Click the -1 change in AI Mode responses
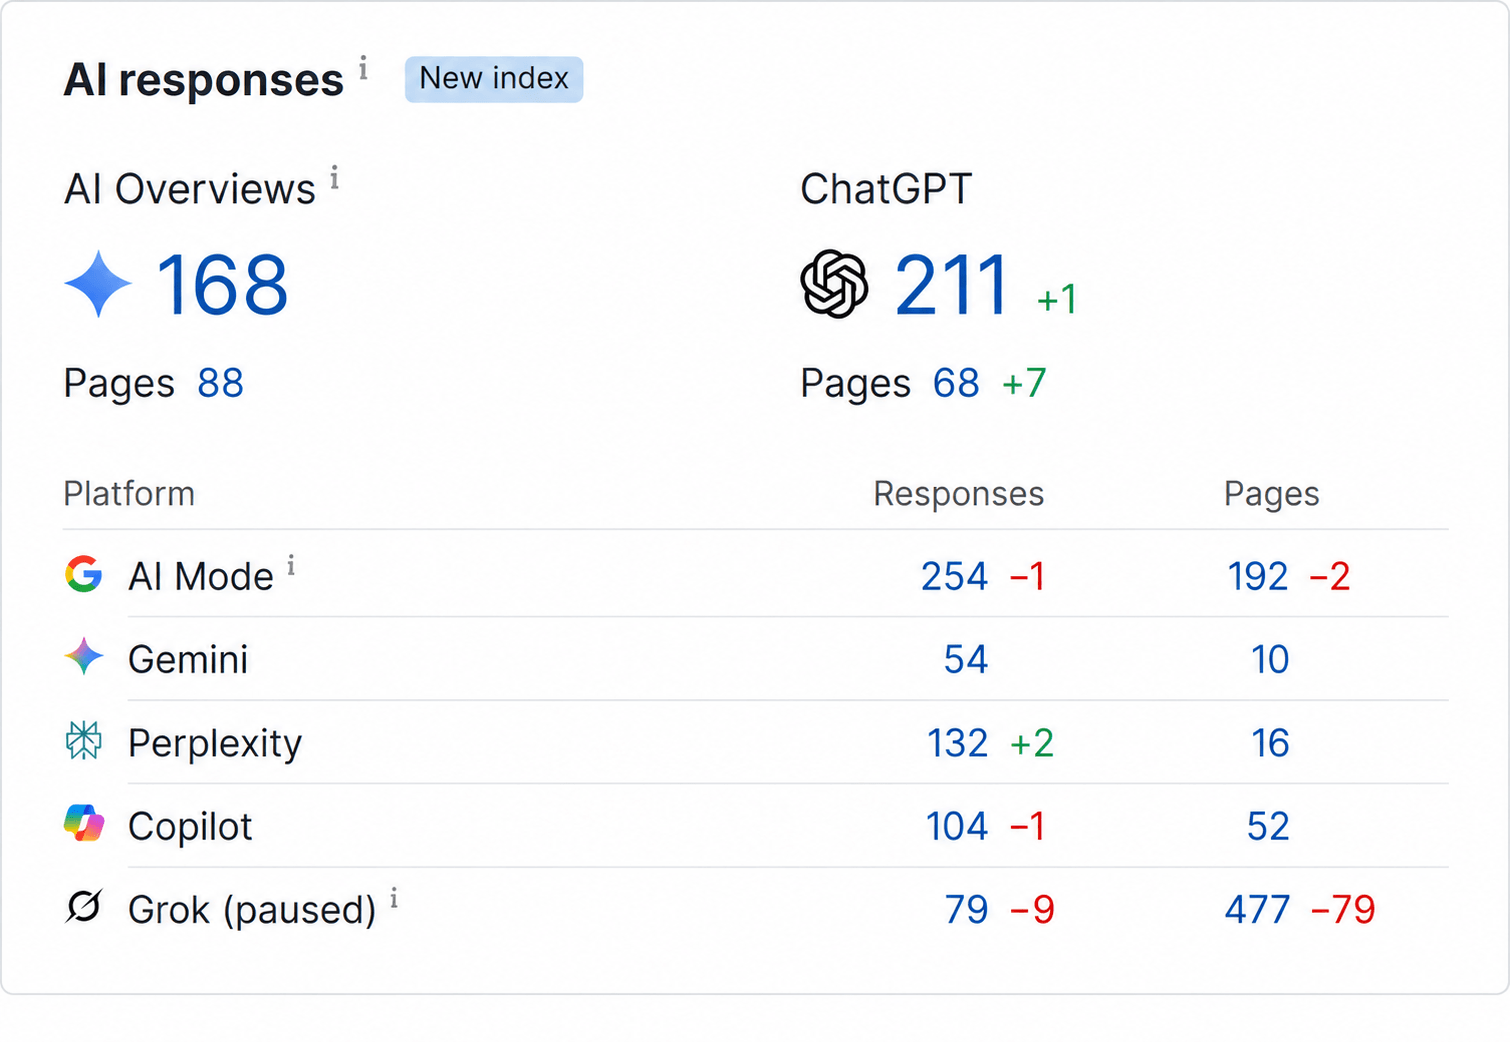The image size is (1510, 1042). (x=1027, y=576)
